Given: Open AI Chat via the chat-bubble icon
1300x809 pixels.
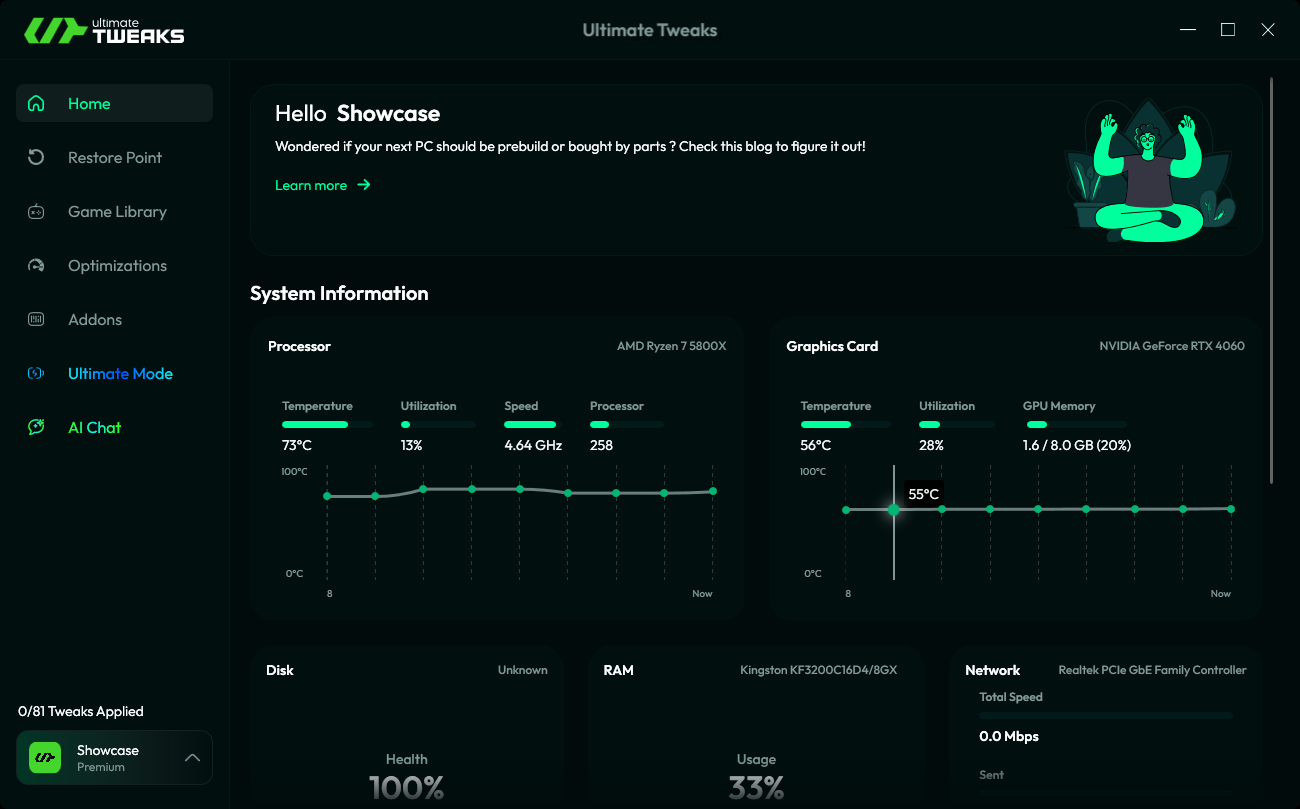Looking at the screenshot, I should coord(36,427).
